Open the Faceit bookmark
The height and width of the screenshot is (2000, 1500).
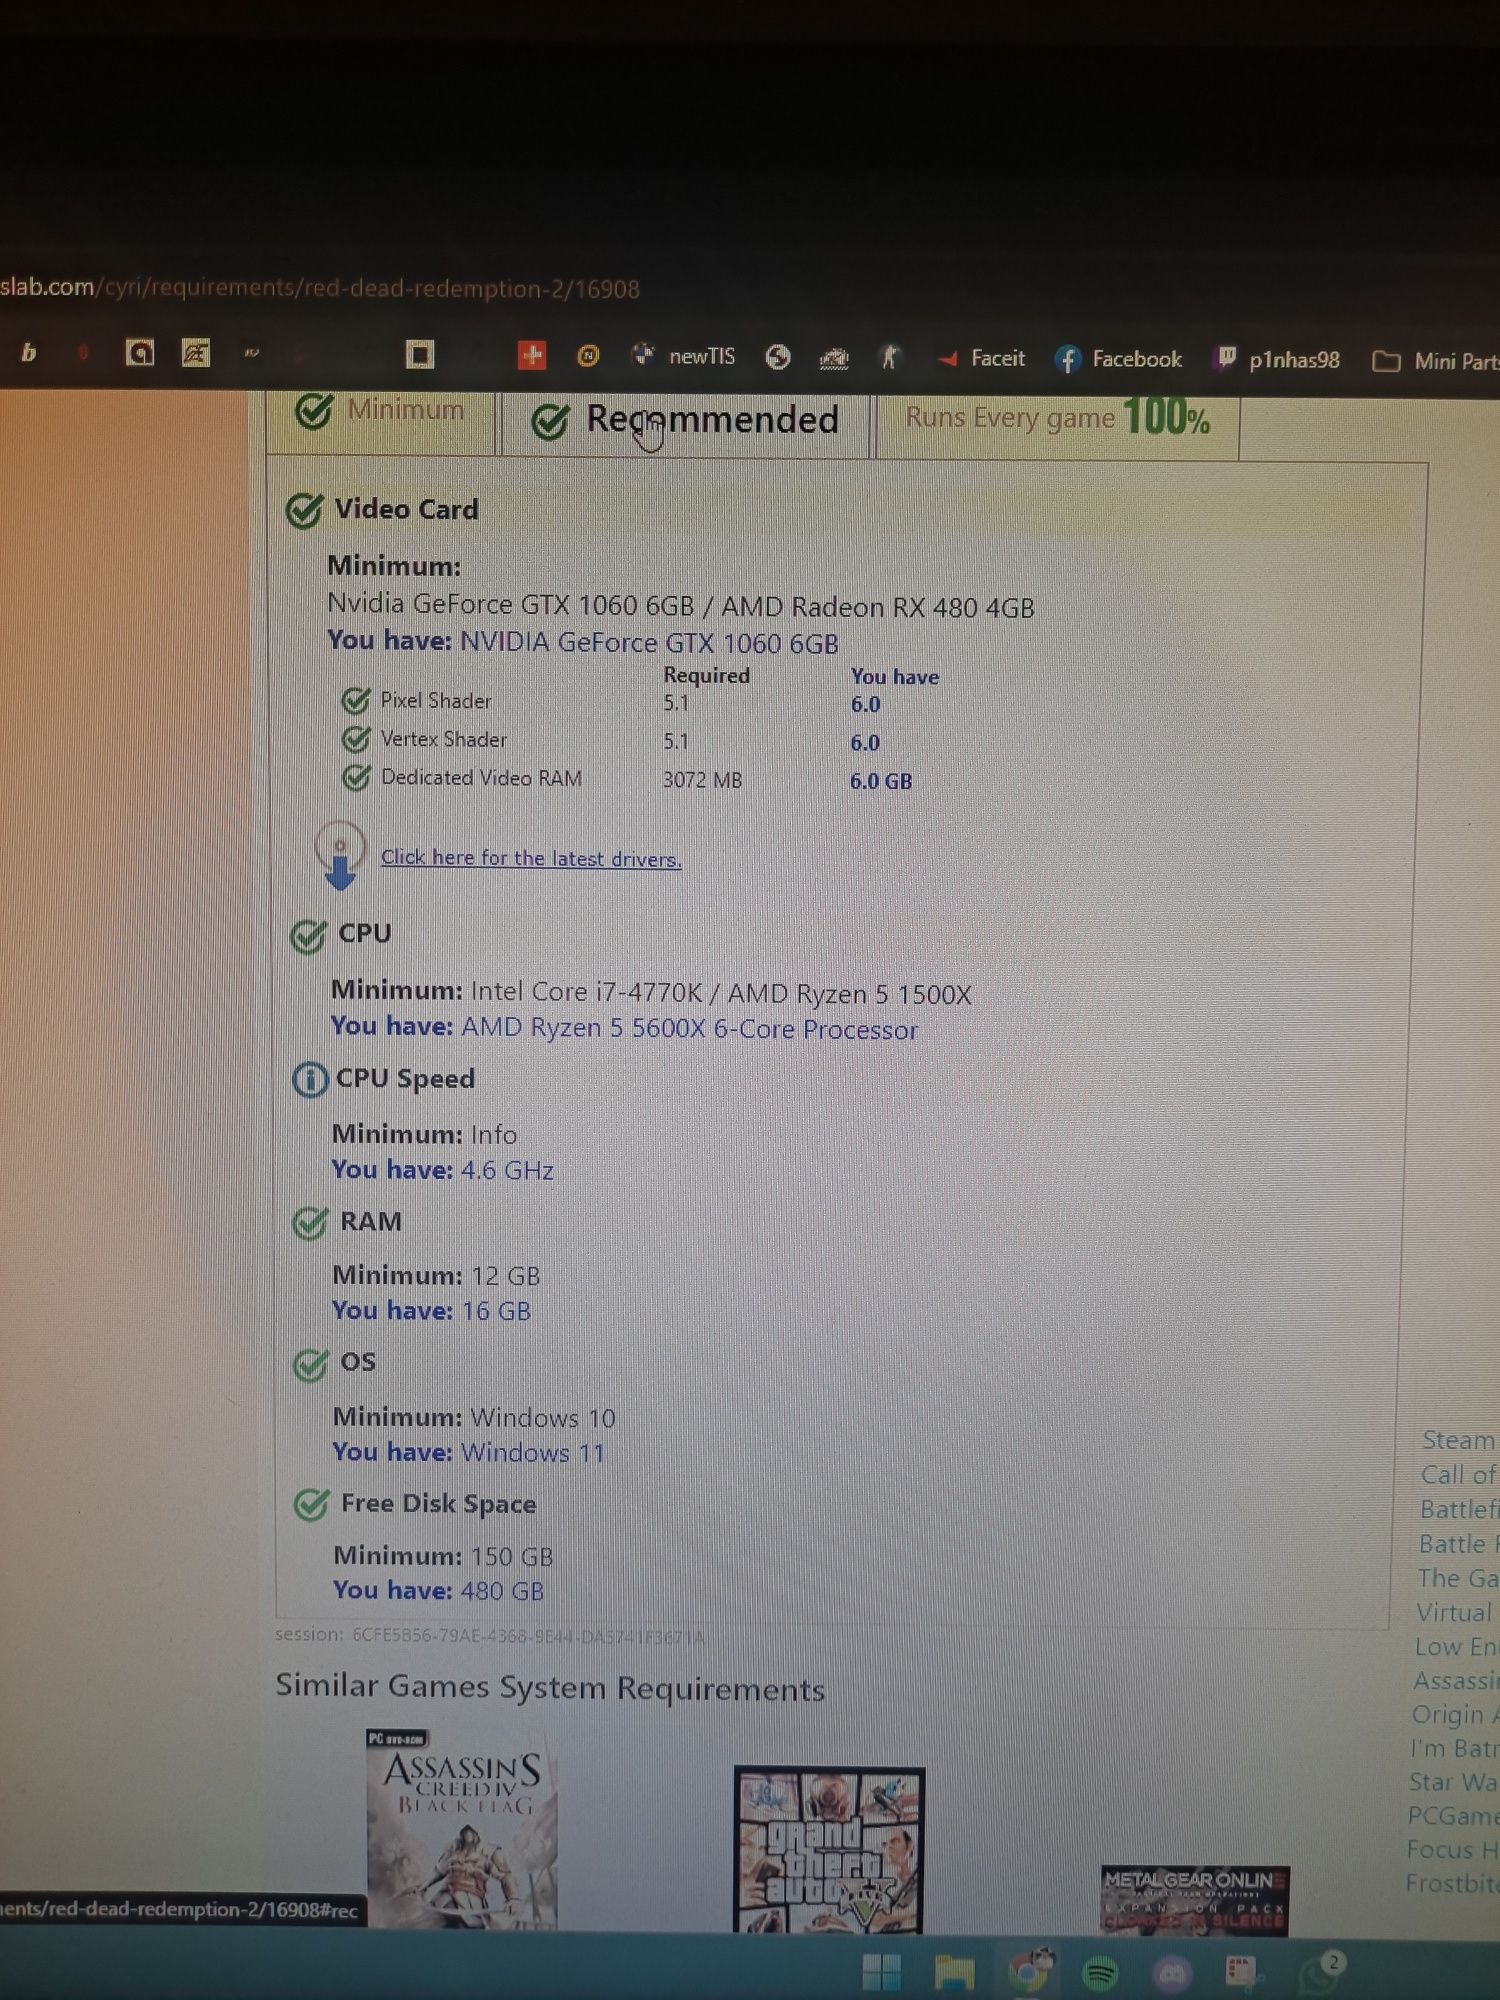980,358
